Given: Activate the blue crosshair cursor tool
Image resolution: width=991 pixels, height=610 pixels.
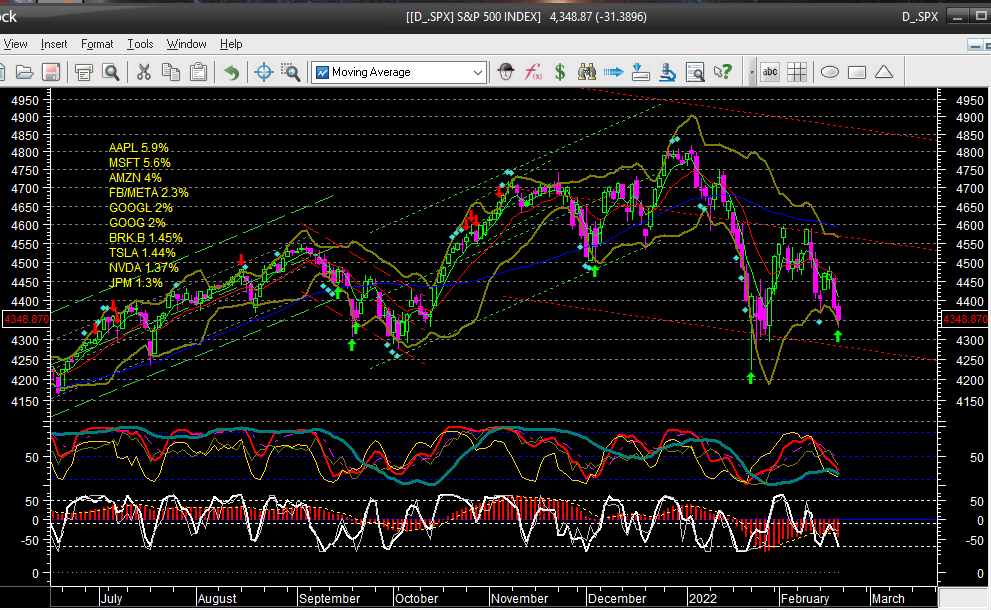Looking at the screenshot, I should tap(263, 72).
